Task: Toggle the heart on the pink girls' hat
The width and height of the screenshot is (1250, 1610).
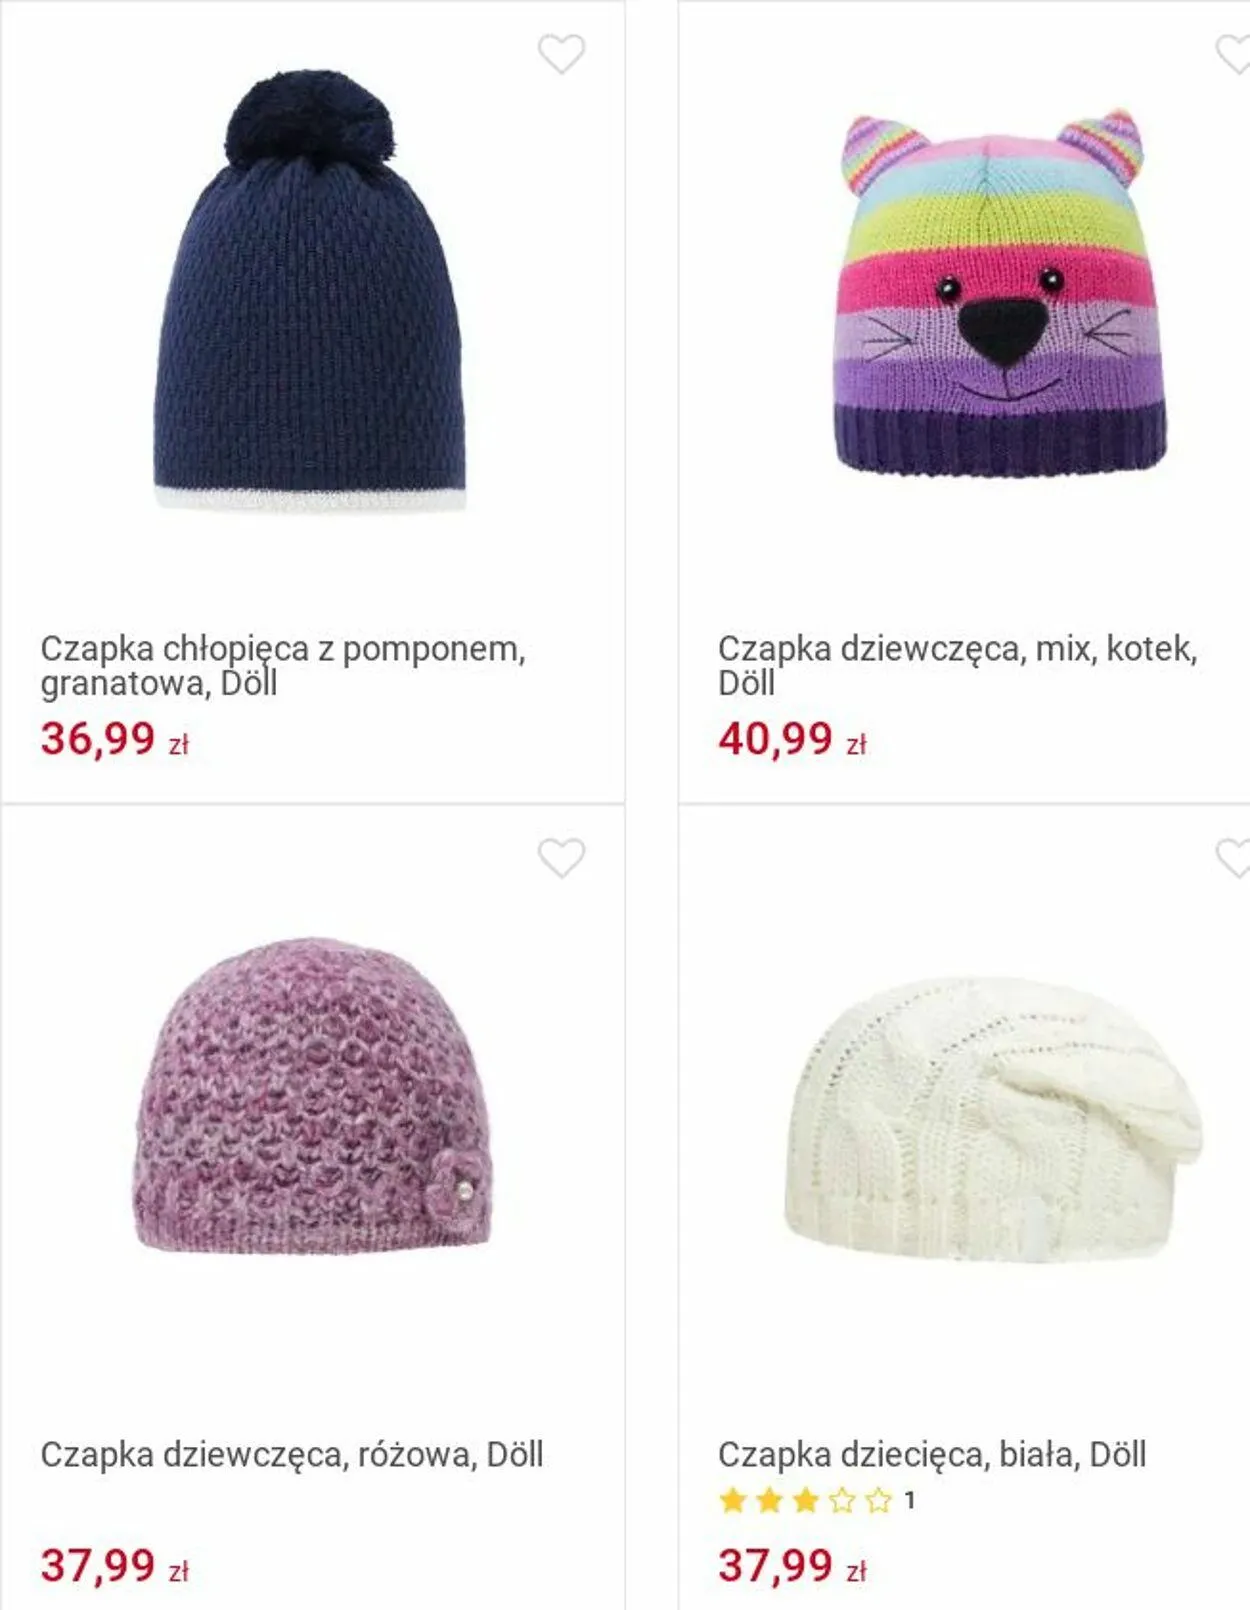Action: pyautogui.click(x=561, y=857)
